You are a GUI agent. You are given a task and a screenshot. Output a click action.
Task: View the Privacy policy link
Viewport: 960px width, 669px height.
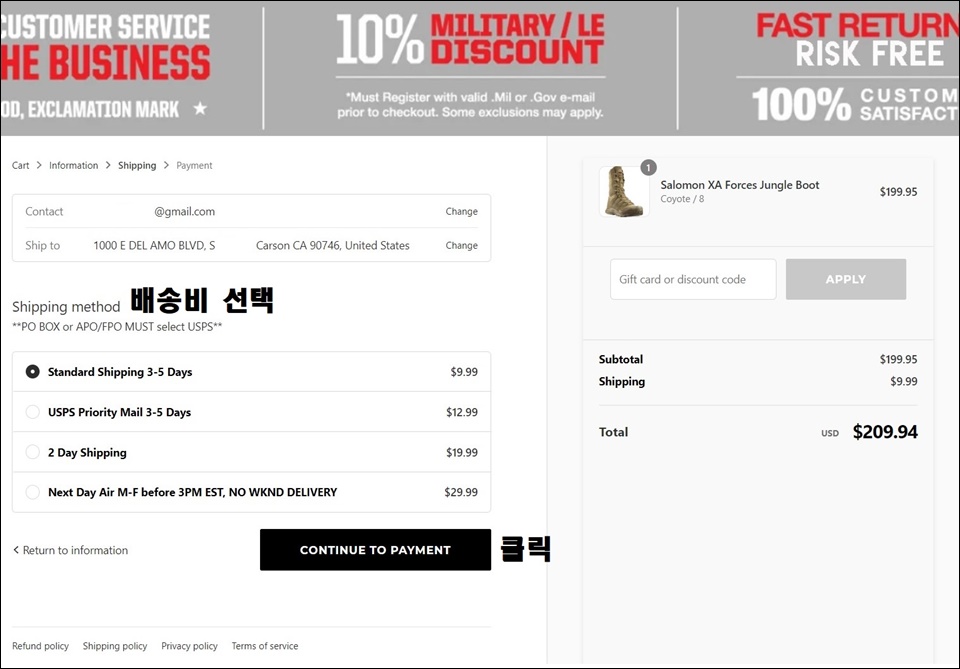click(189, 646)
